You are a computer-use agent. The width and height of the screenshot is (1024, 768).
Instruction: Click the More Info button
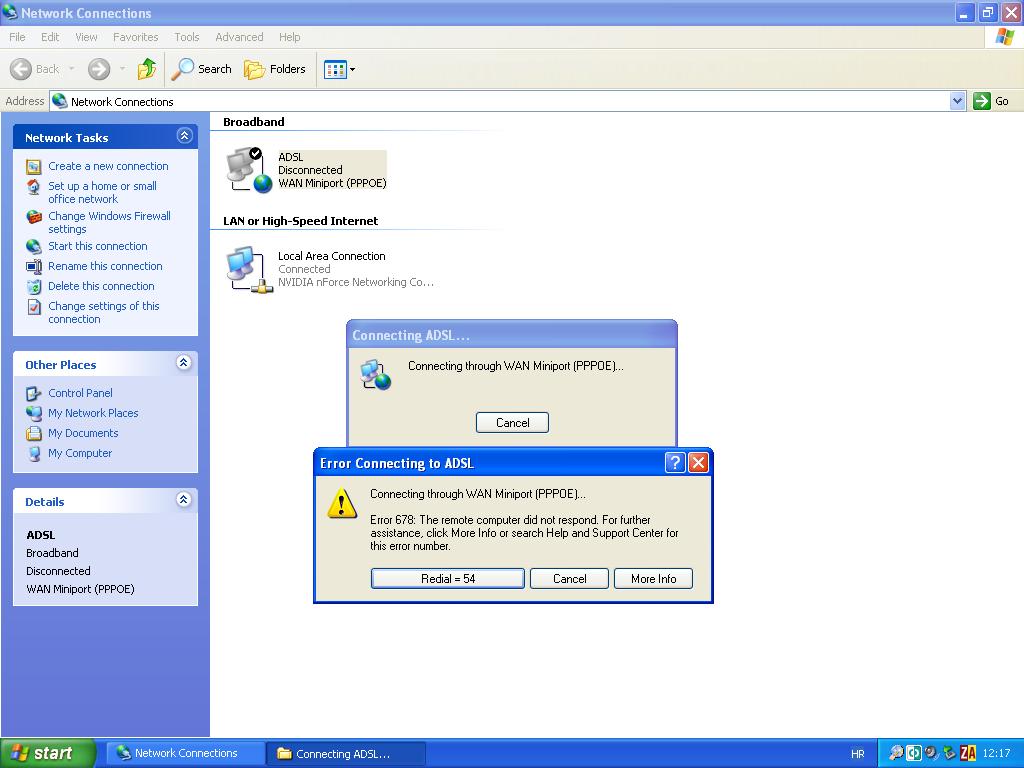(x=653, y=578)
